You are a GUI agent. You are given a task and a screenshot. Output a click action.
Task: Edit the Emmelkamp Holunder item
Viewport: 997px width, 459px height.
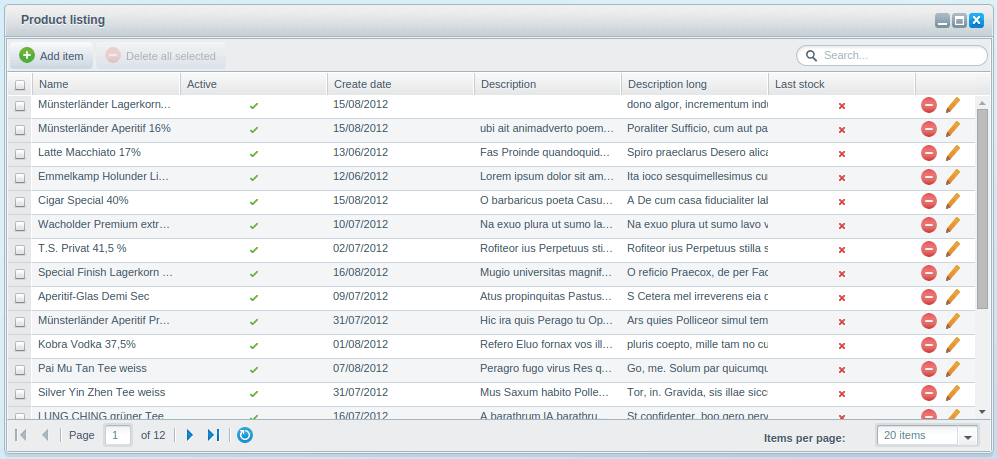(x=952, y=177)
